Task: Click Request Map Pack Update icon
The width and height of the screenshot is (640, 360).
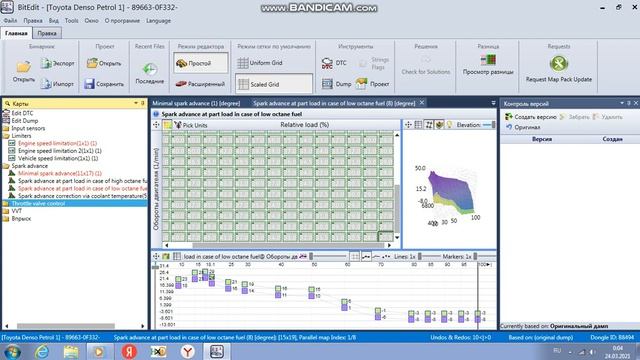Action: coord(559,64)
